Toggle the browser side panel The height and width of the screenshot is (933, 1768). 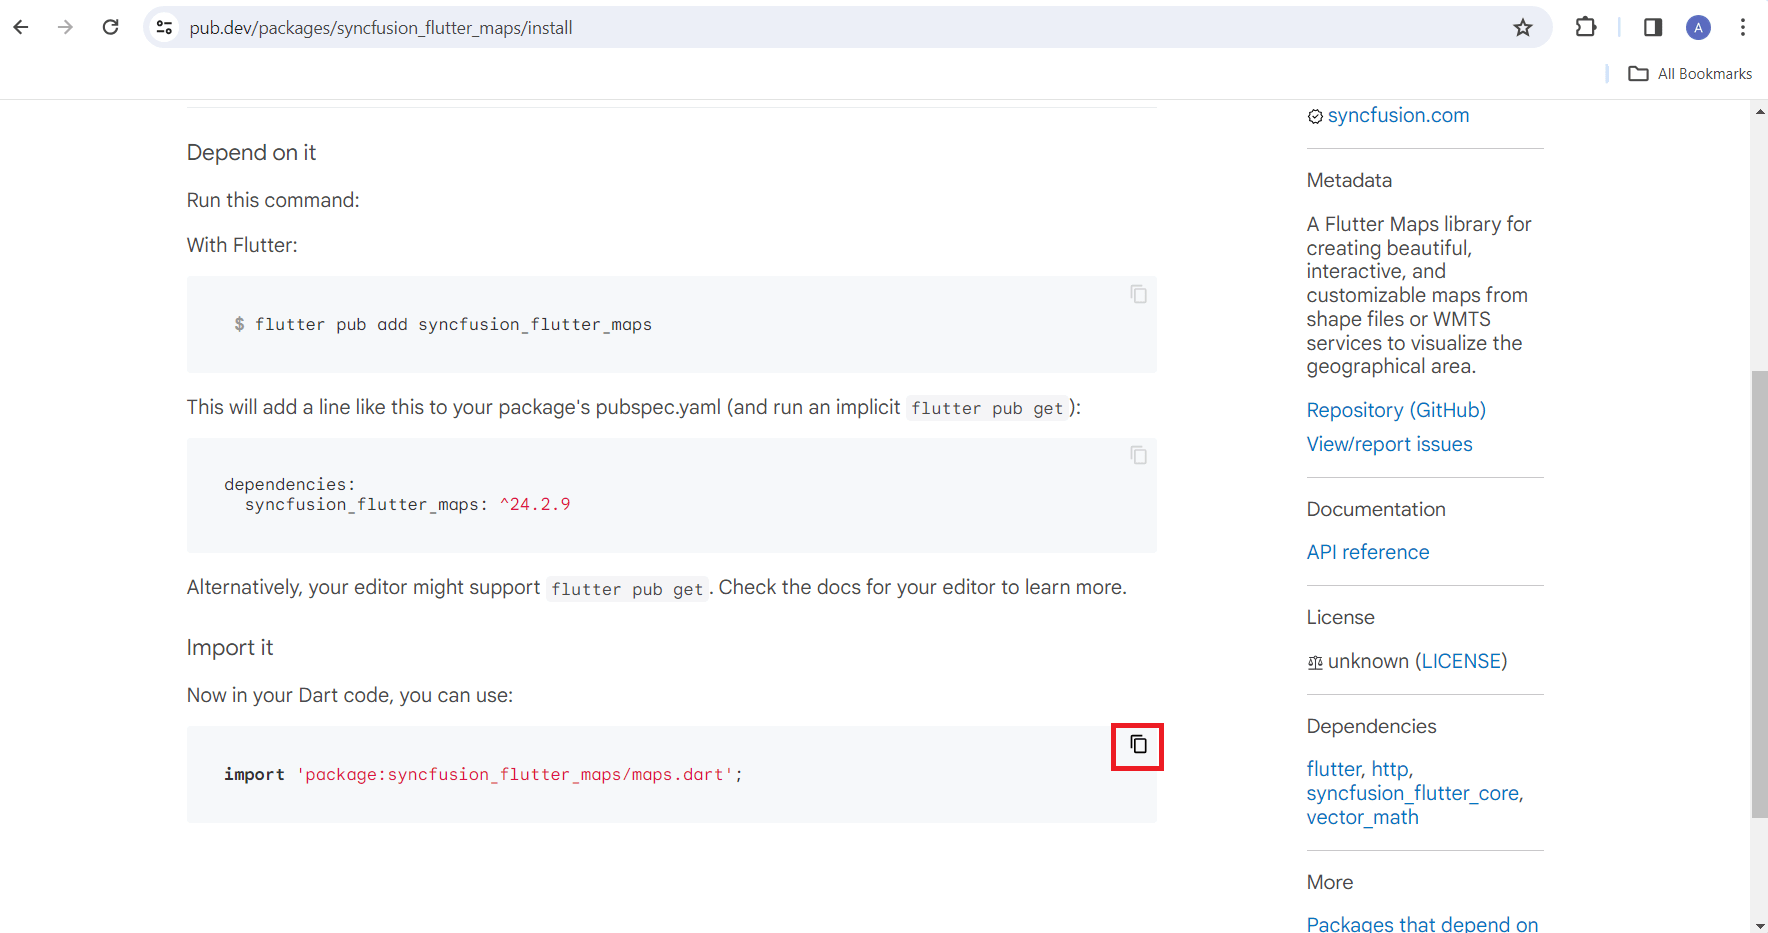click(x=1653, y=28)
